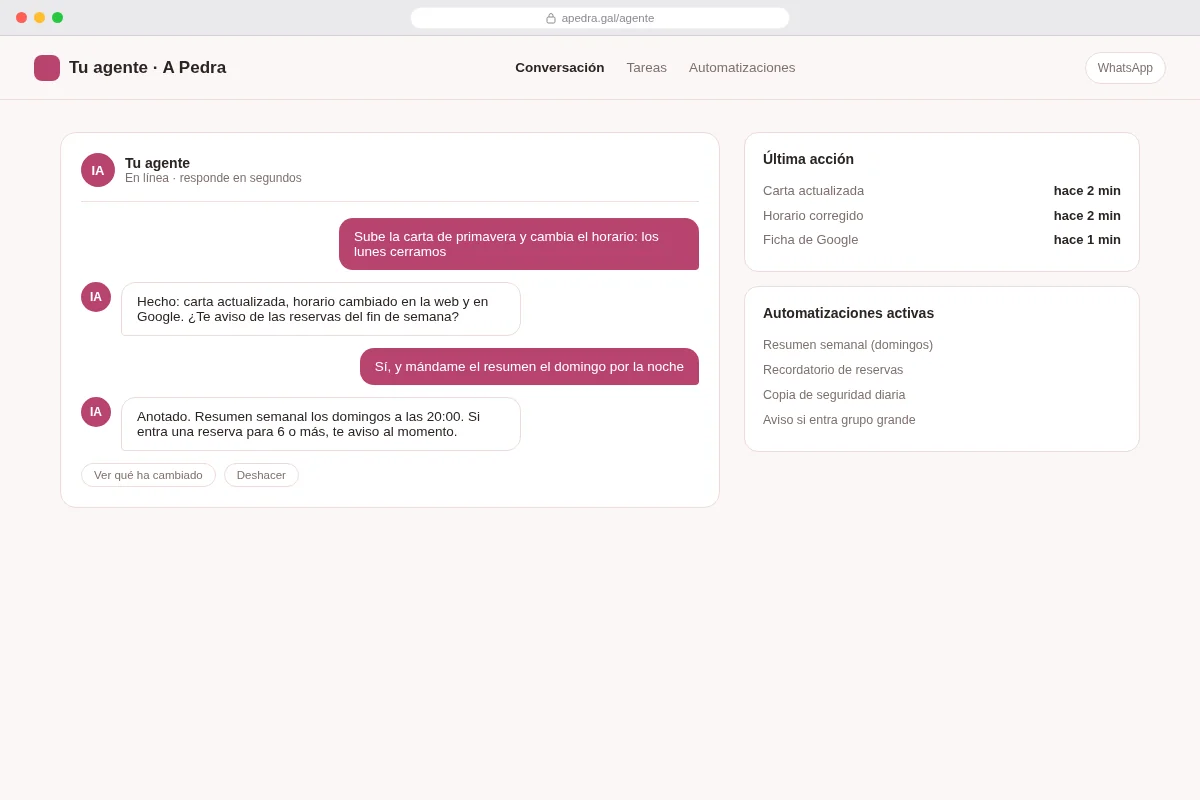Click the lock icon in the address bar

pos(551,18)
